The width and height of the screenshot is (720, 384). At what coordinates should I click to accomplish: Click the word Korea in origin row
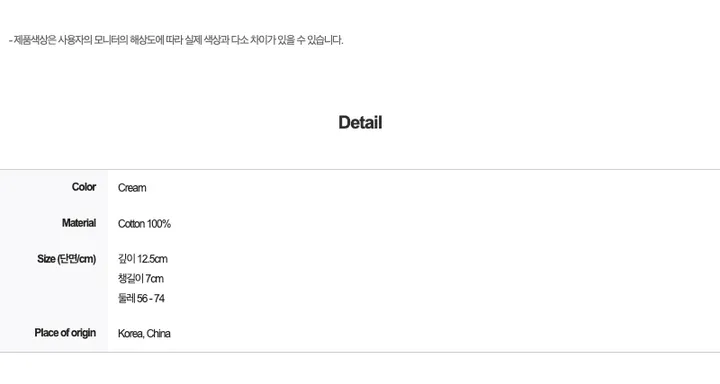coord(130,333)
